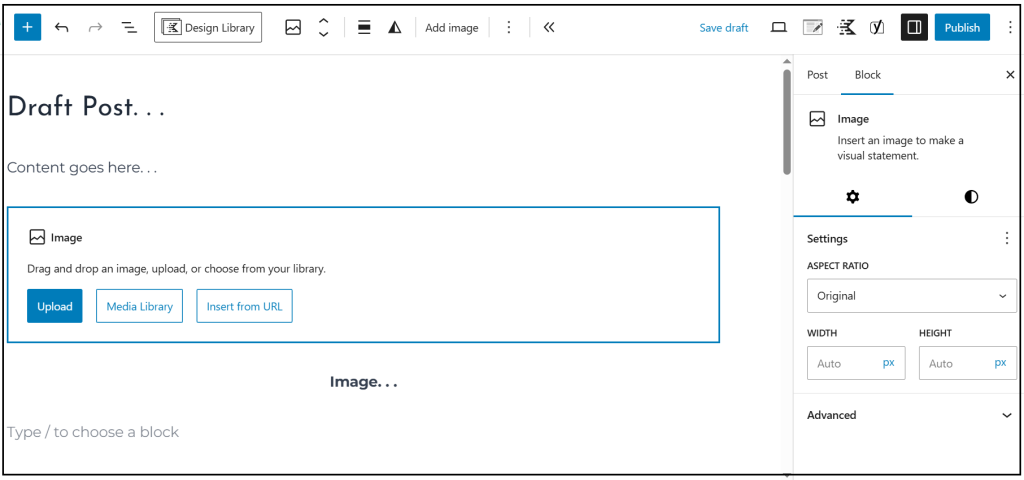Switch to the Post tab
This screenshot has height=480, width=1024.
(818, 75)
